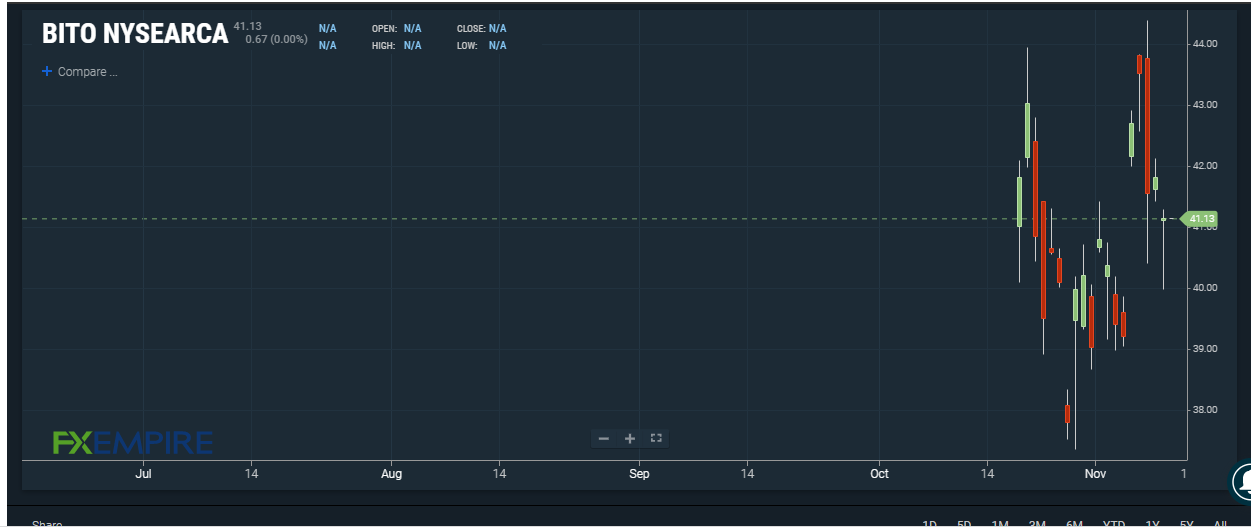This screenshot has width=1251, height=531.
Task: Click the Oct date axis label
Action: tap(879, 474)
